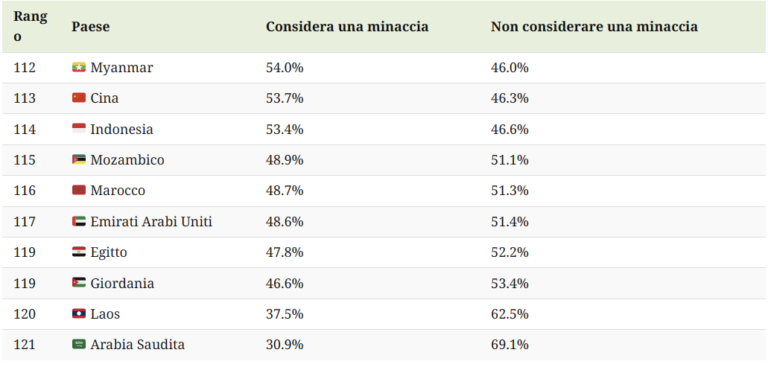Click the Rango column header

(30, 26)
